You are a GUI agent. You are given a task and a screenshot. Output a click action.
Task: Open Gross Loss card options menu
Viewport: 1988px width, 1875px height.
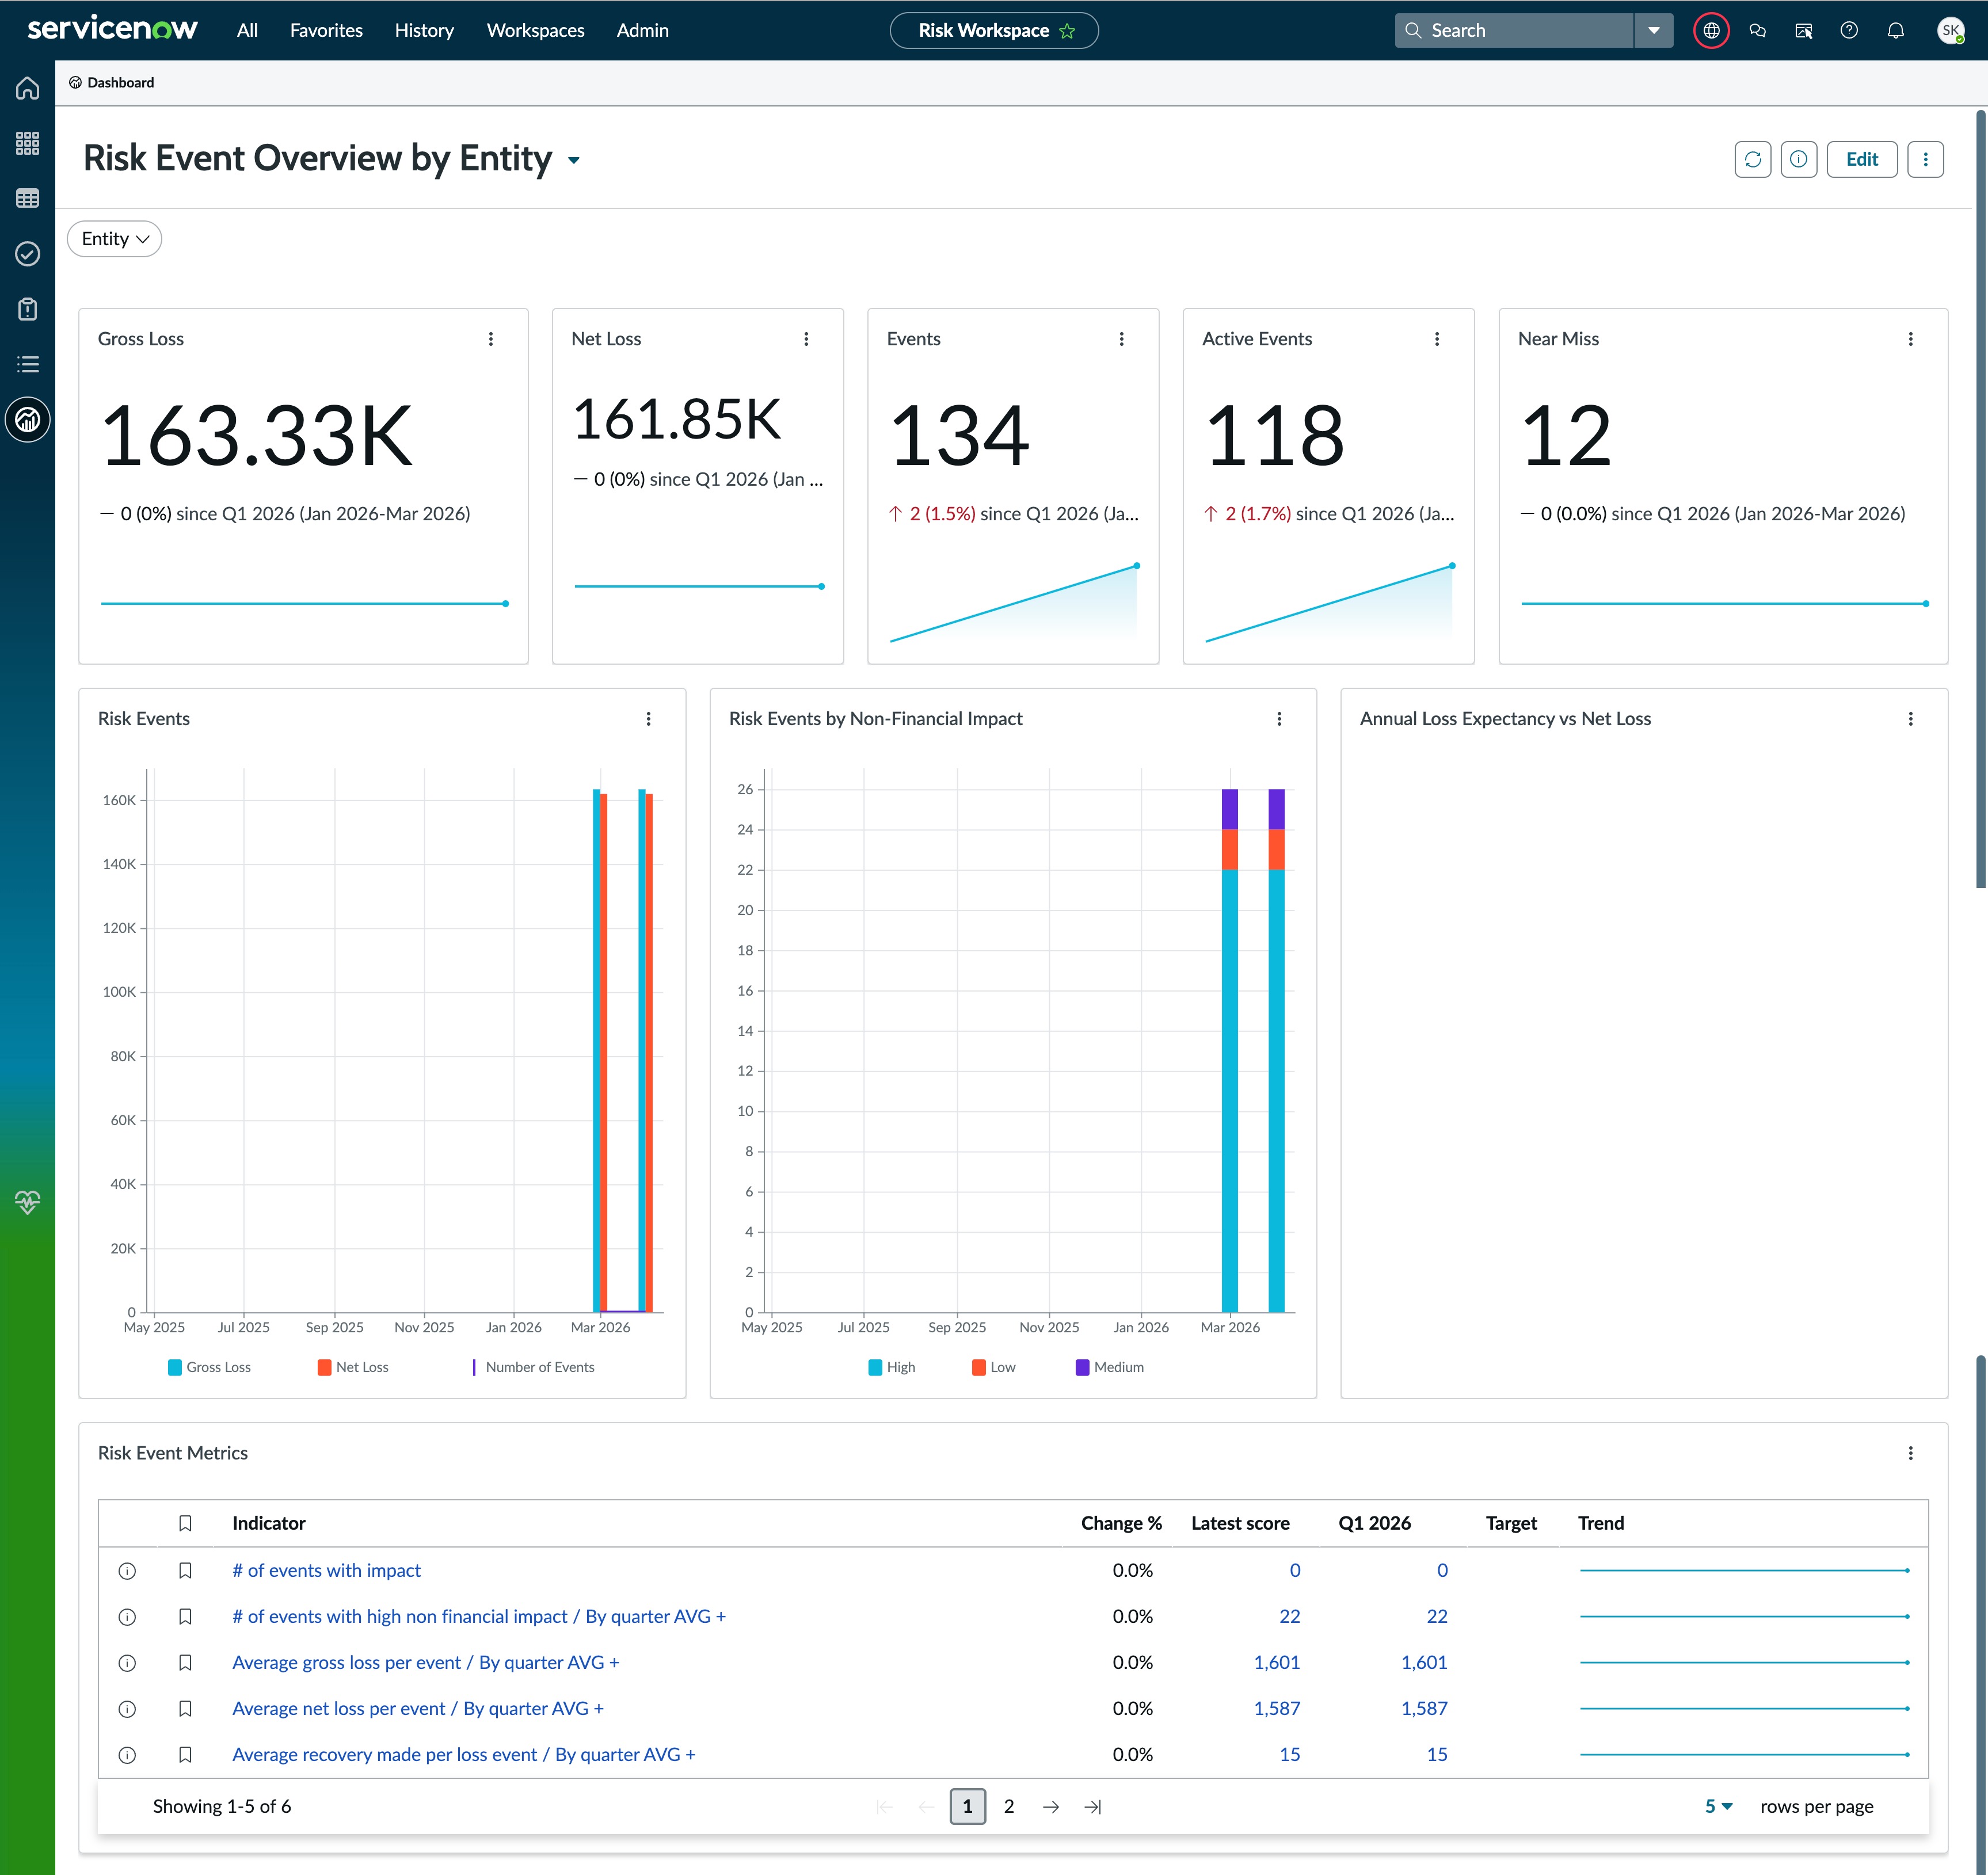[491, 339]
